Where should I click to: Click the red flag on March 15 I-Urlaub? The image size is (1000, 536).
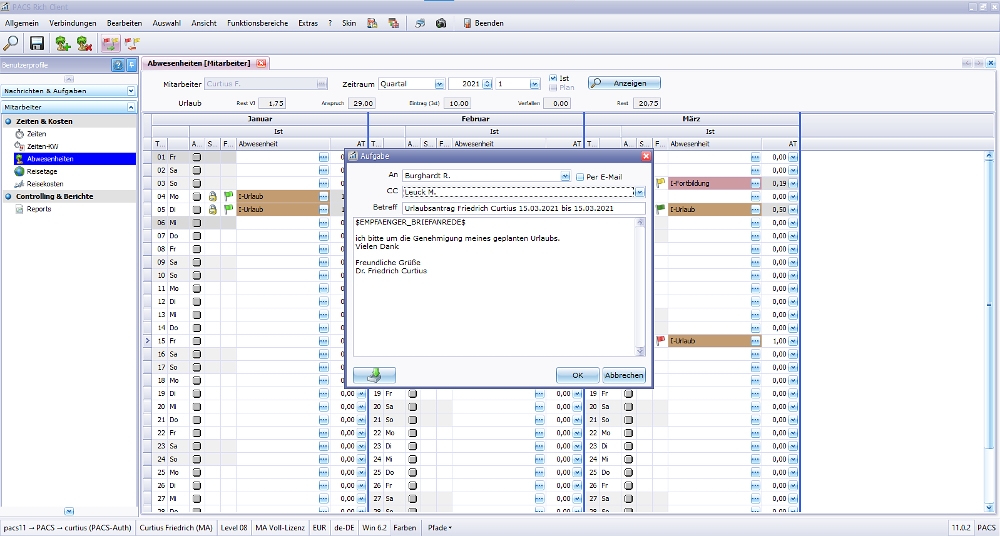(x=660, y=341)
